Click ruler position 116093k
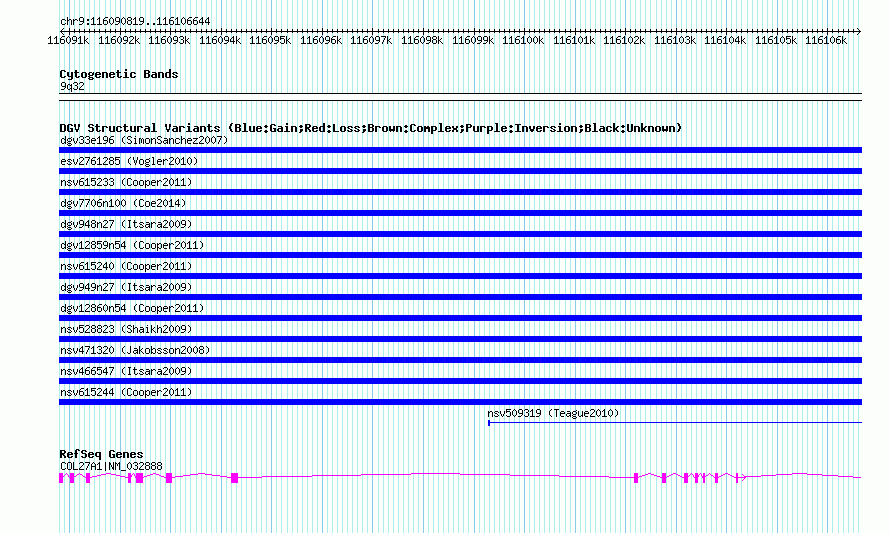 click(x=169, y=40)
